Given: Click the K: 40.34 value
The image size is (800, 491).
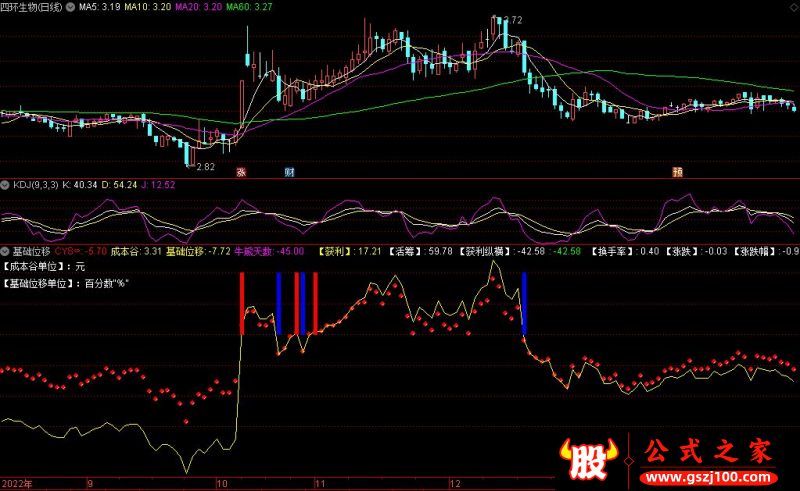Looking at the screenshot, I should point(80,185).
